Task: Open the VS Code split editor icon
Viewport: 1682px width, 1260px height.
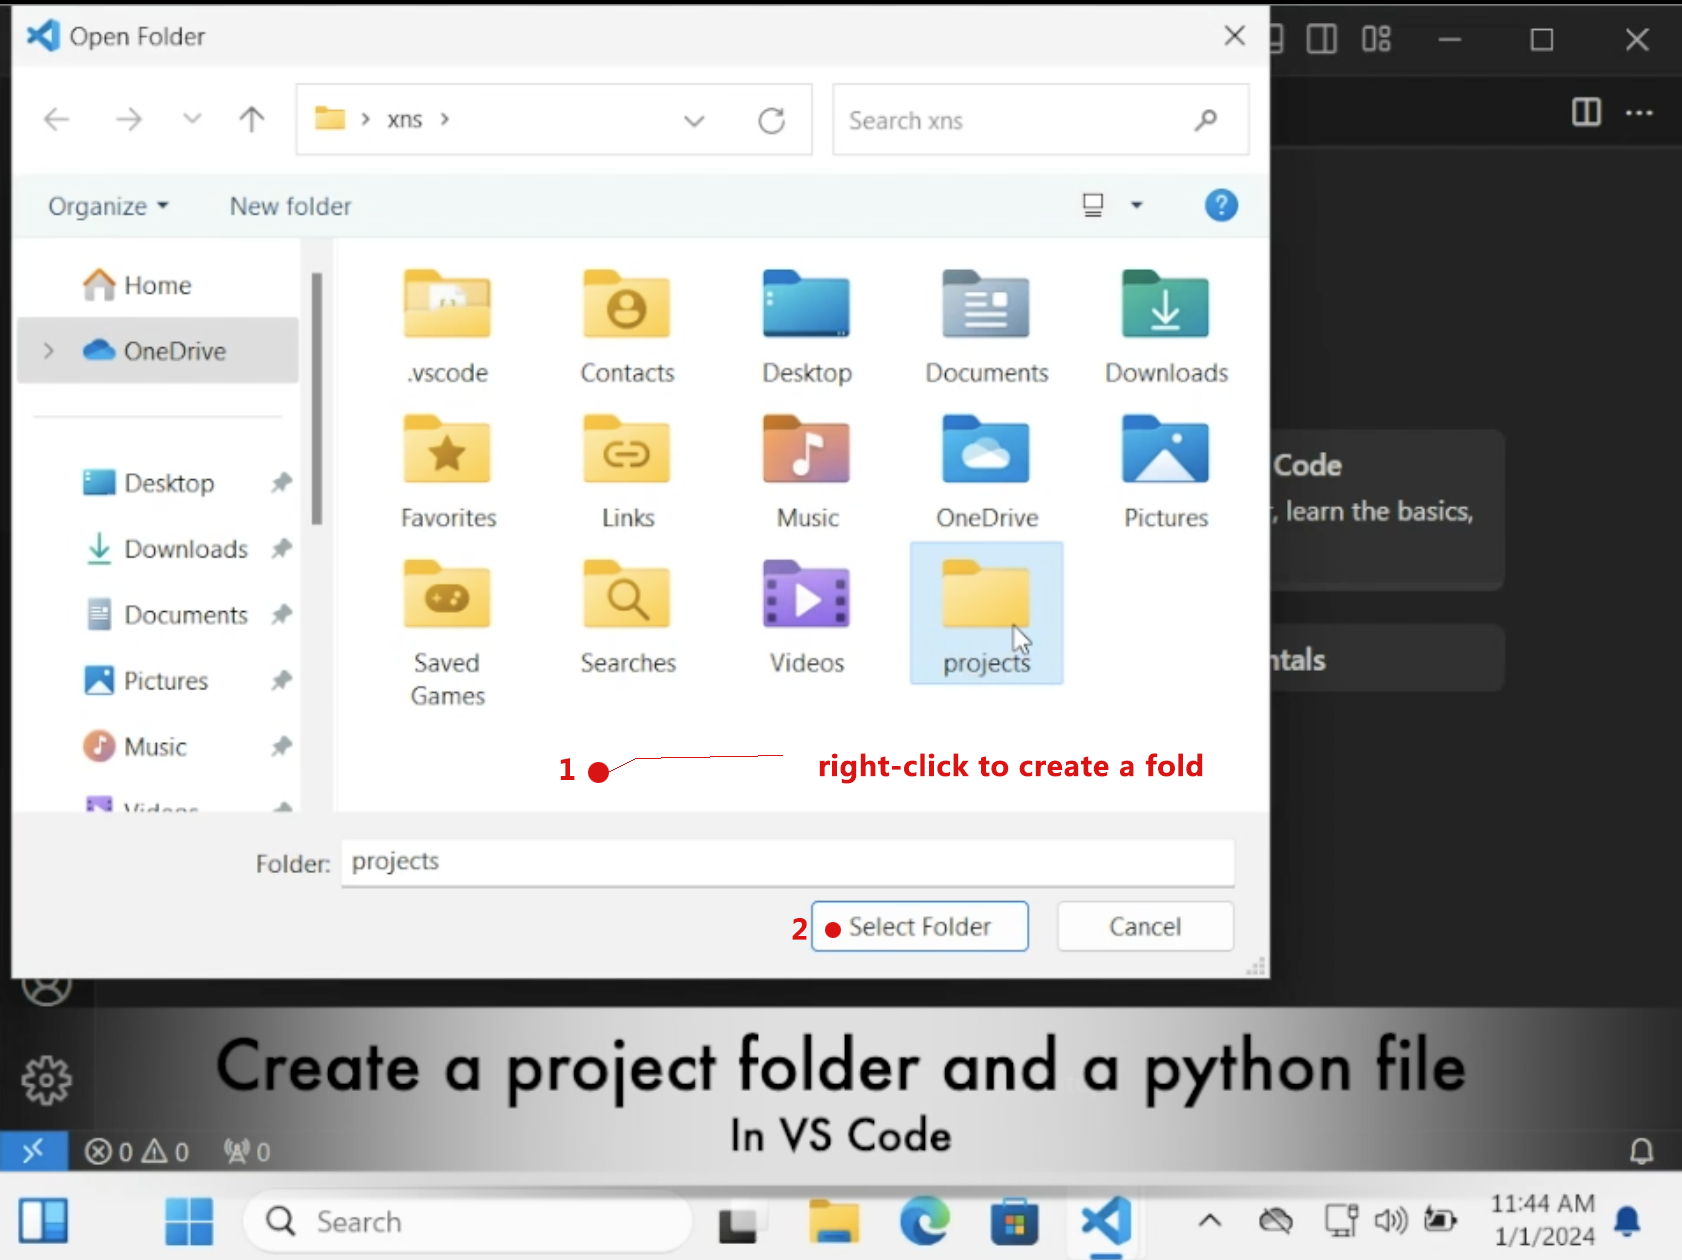Action: pyautogui.click(x=1586, y=112)
